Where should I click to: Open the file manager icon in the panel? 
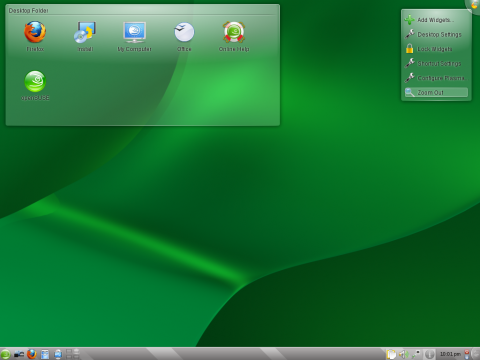pyautogui.click(x=45, y=354)
